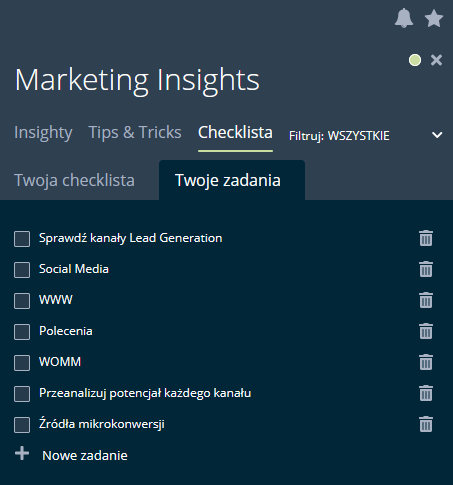Mark the Przeanalizuj potencjał każdego kanału checkbox
The height and width of the screenshot is (485, 453).
(22, 394)
